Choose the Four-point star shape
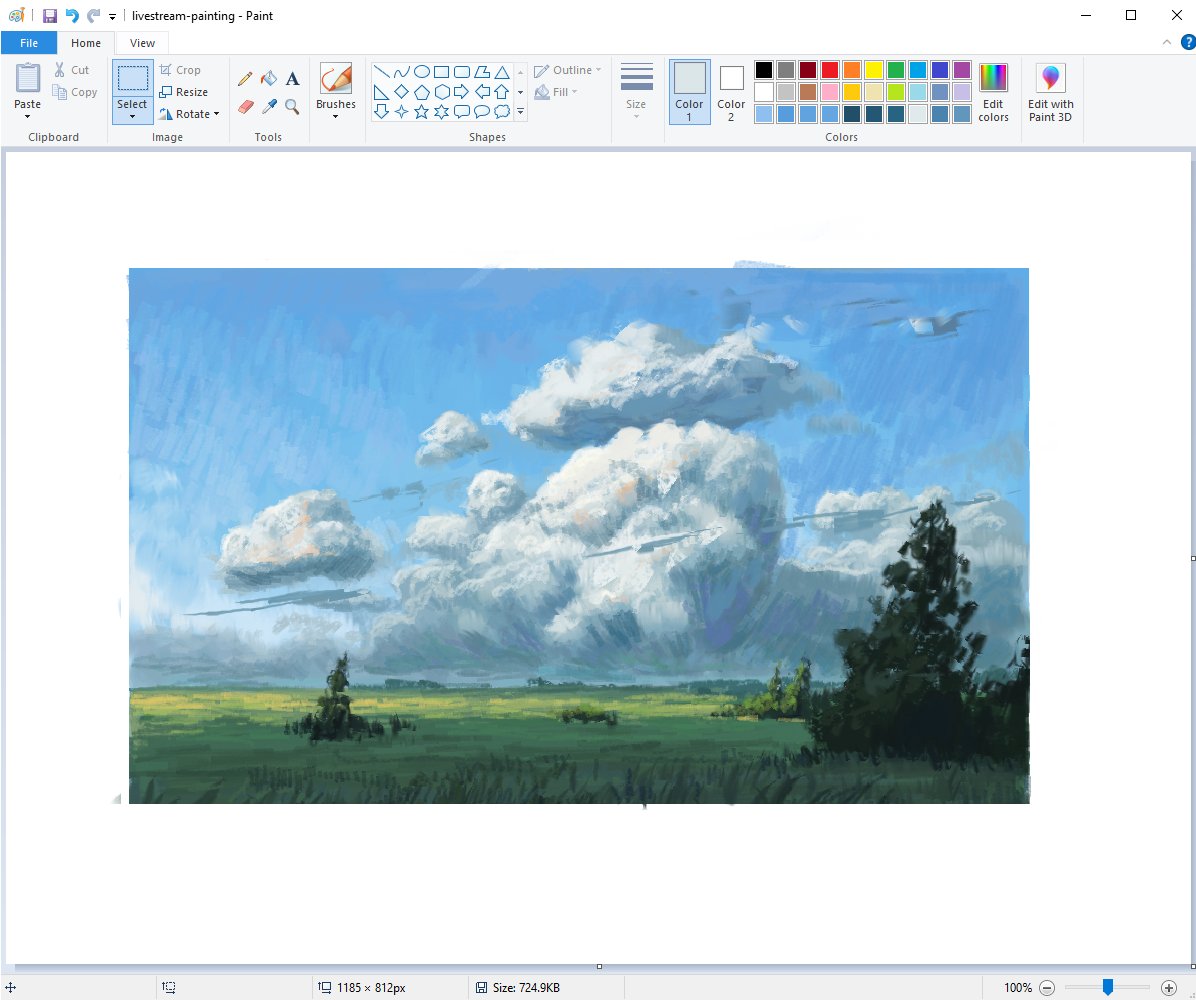Image resolution: width=1196 pixels, height=1000 pixels. pos(401,112)
